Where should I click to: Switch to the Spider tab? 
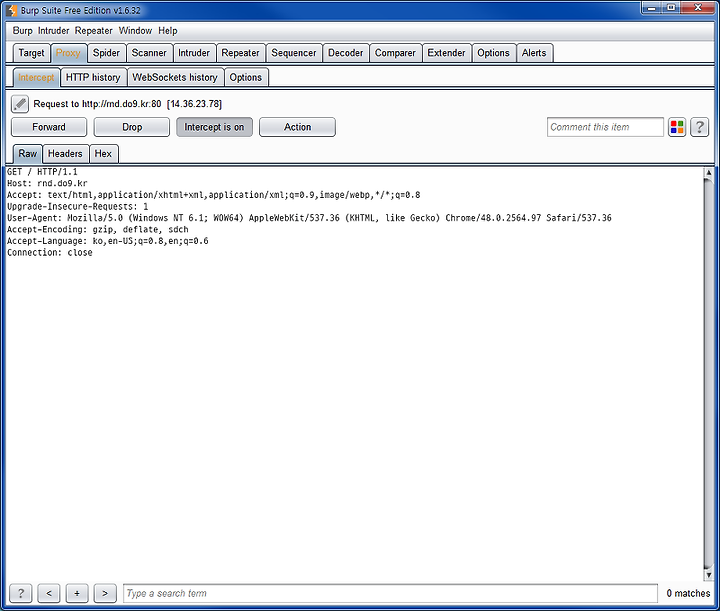pos(106,53)
